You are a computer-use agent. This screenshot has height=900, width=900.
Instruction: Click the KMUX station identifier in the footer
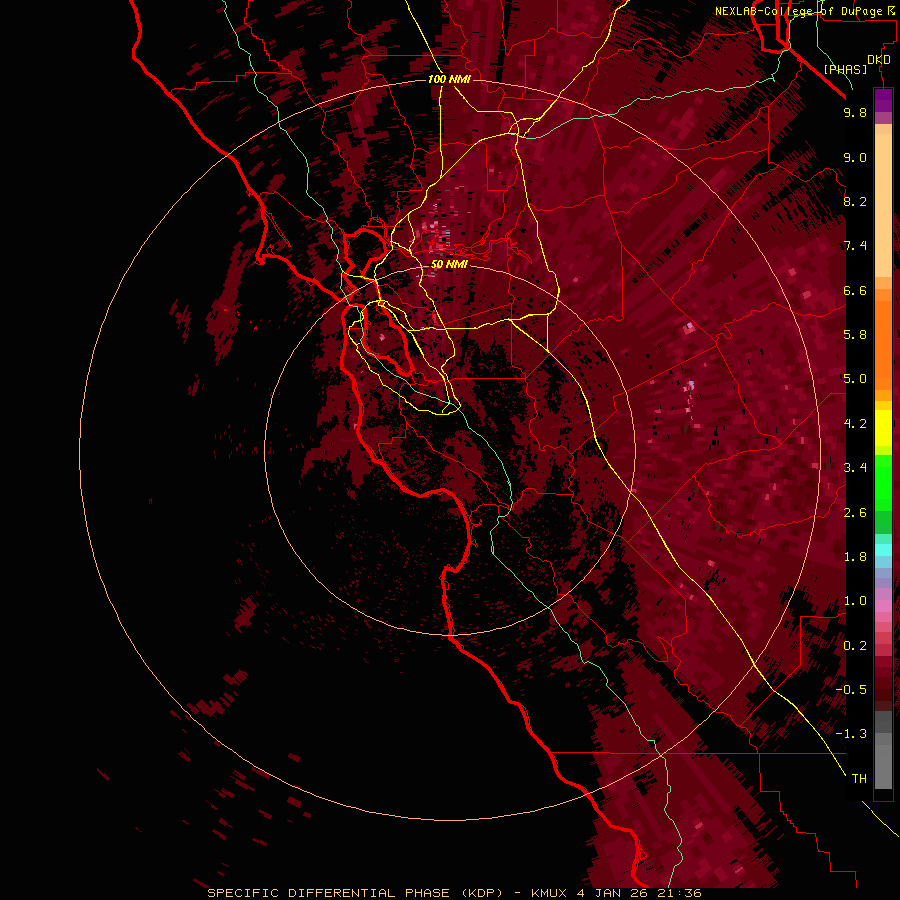coord(549,893)
